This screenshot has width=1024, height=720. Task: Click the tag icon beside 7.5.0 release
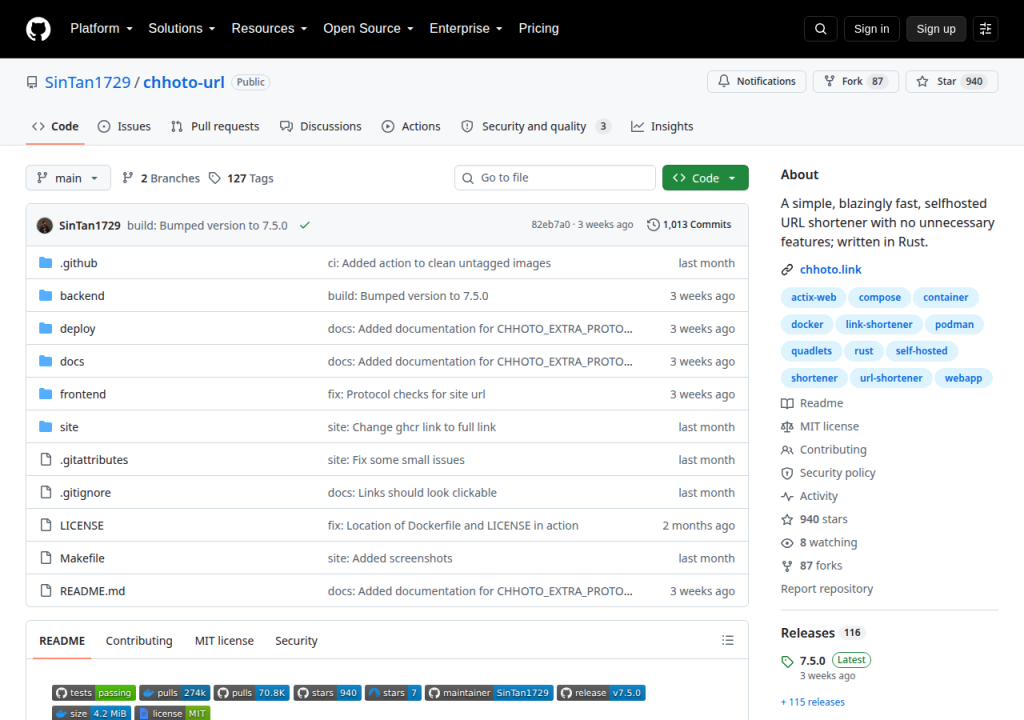click(787, 661)
